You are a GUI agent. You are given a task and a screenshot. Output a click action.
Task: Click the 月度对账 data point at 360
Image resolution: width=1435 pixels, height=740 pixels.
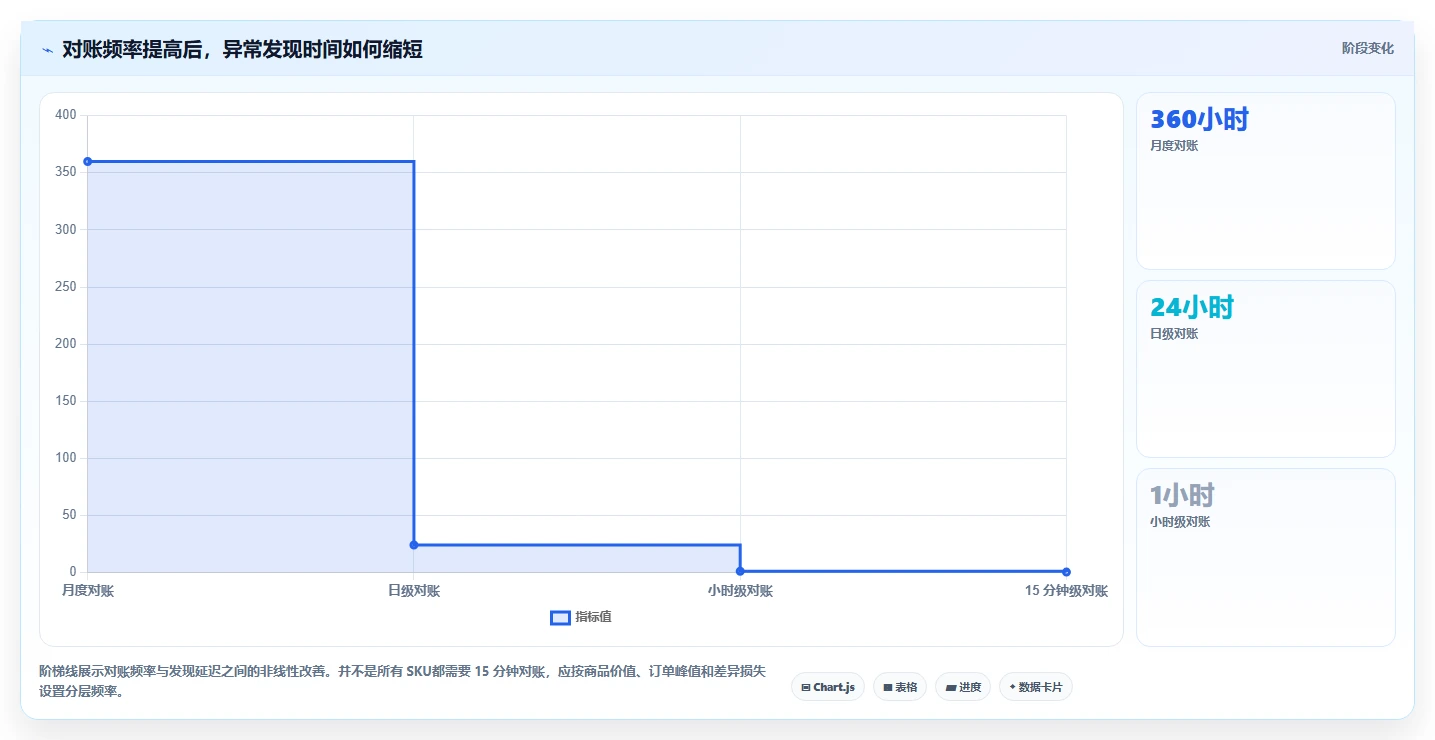pos(88,161)
